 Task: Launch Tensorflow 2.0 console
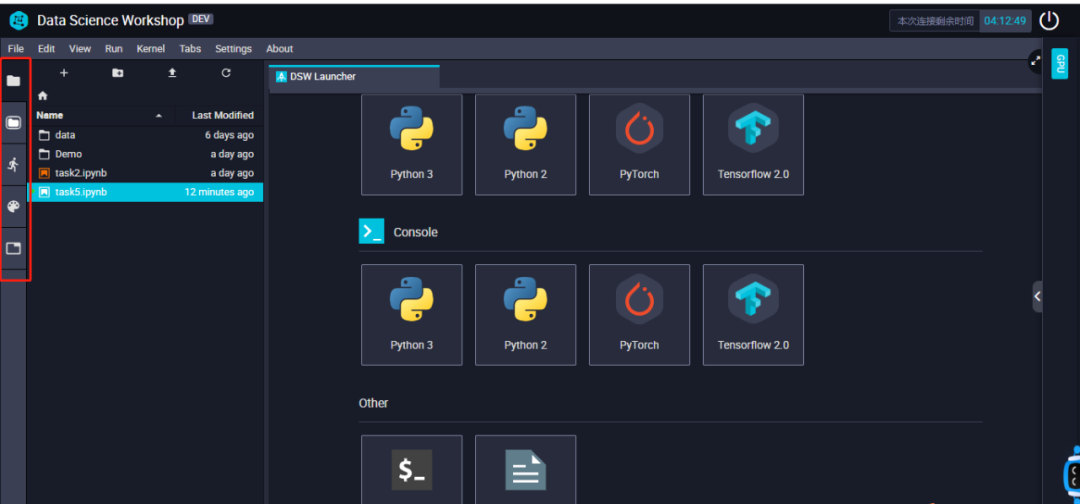click(754, 315)
